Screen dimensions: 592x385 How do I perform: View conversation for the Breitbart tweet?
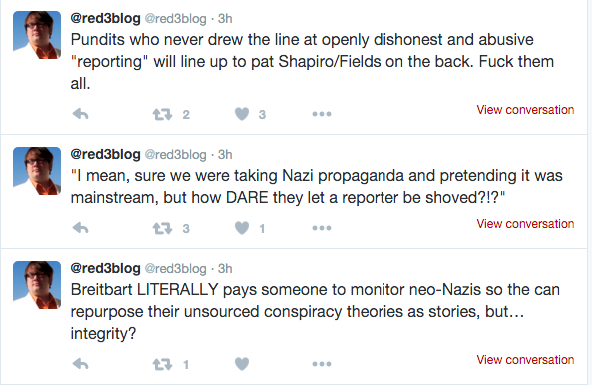tap(525, 359)
